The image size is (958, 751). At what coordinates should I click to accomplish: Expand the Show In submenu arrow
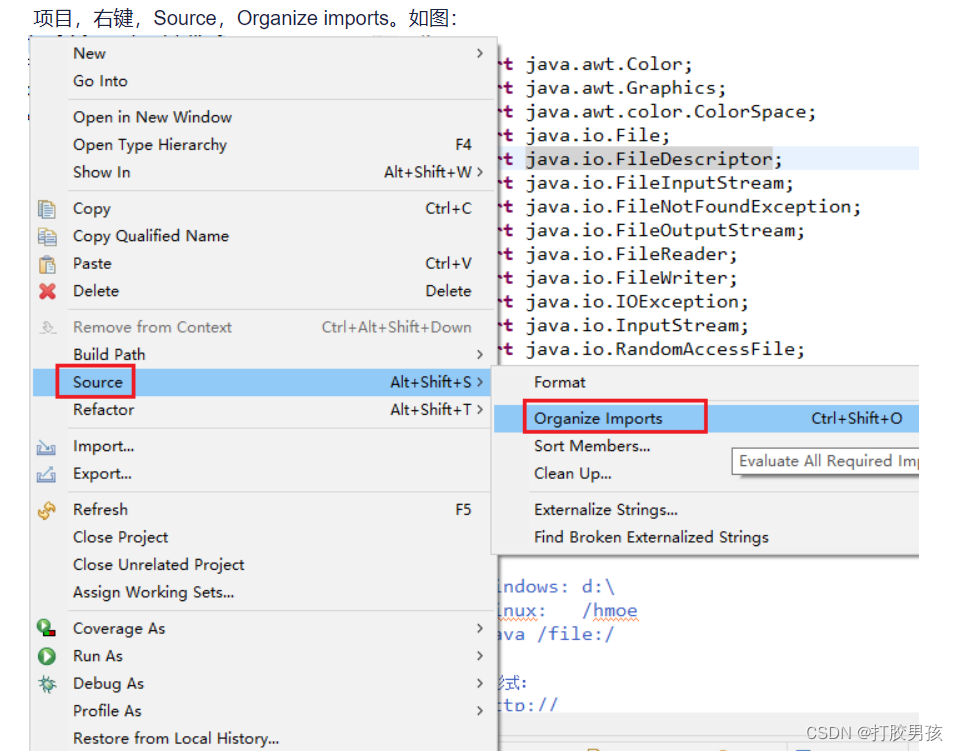pyautogui.click(x=480, y=172)
